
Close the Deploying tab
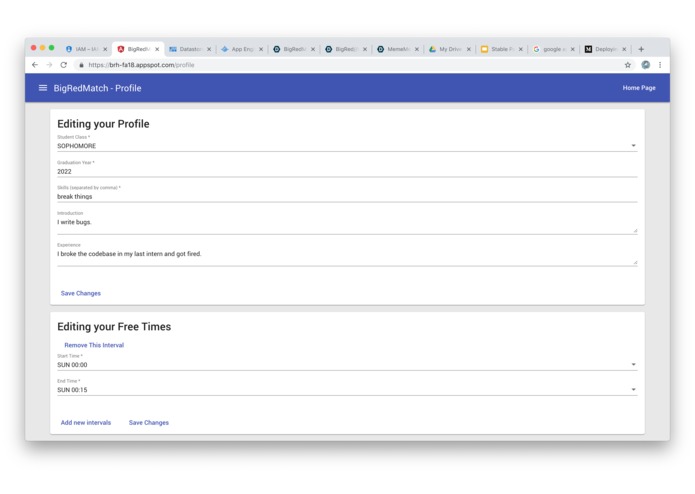[624, 49]
